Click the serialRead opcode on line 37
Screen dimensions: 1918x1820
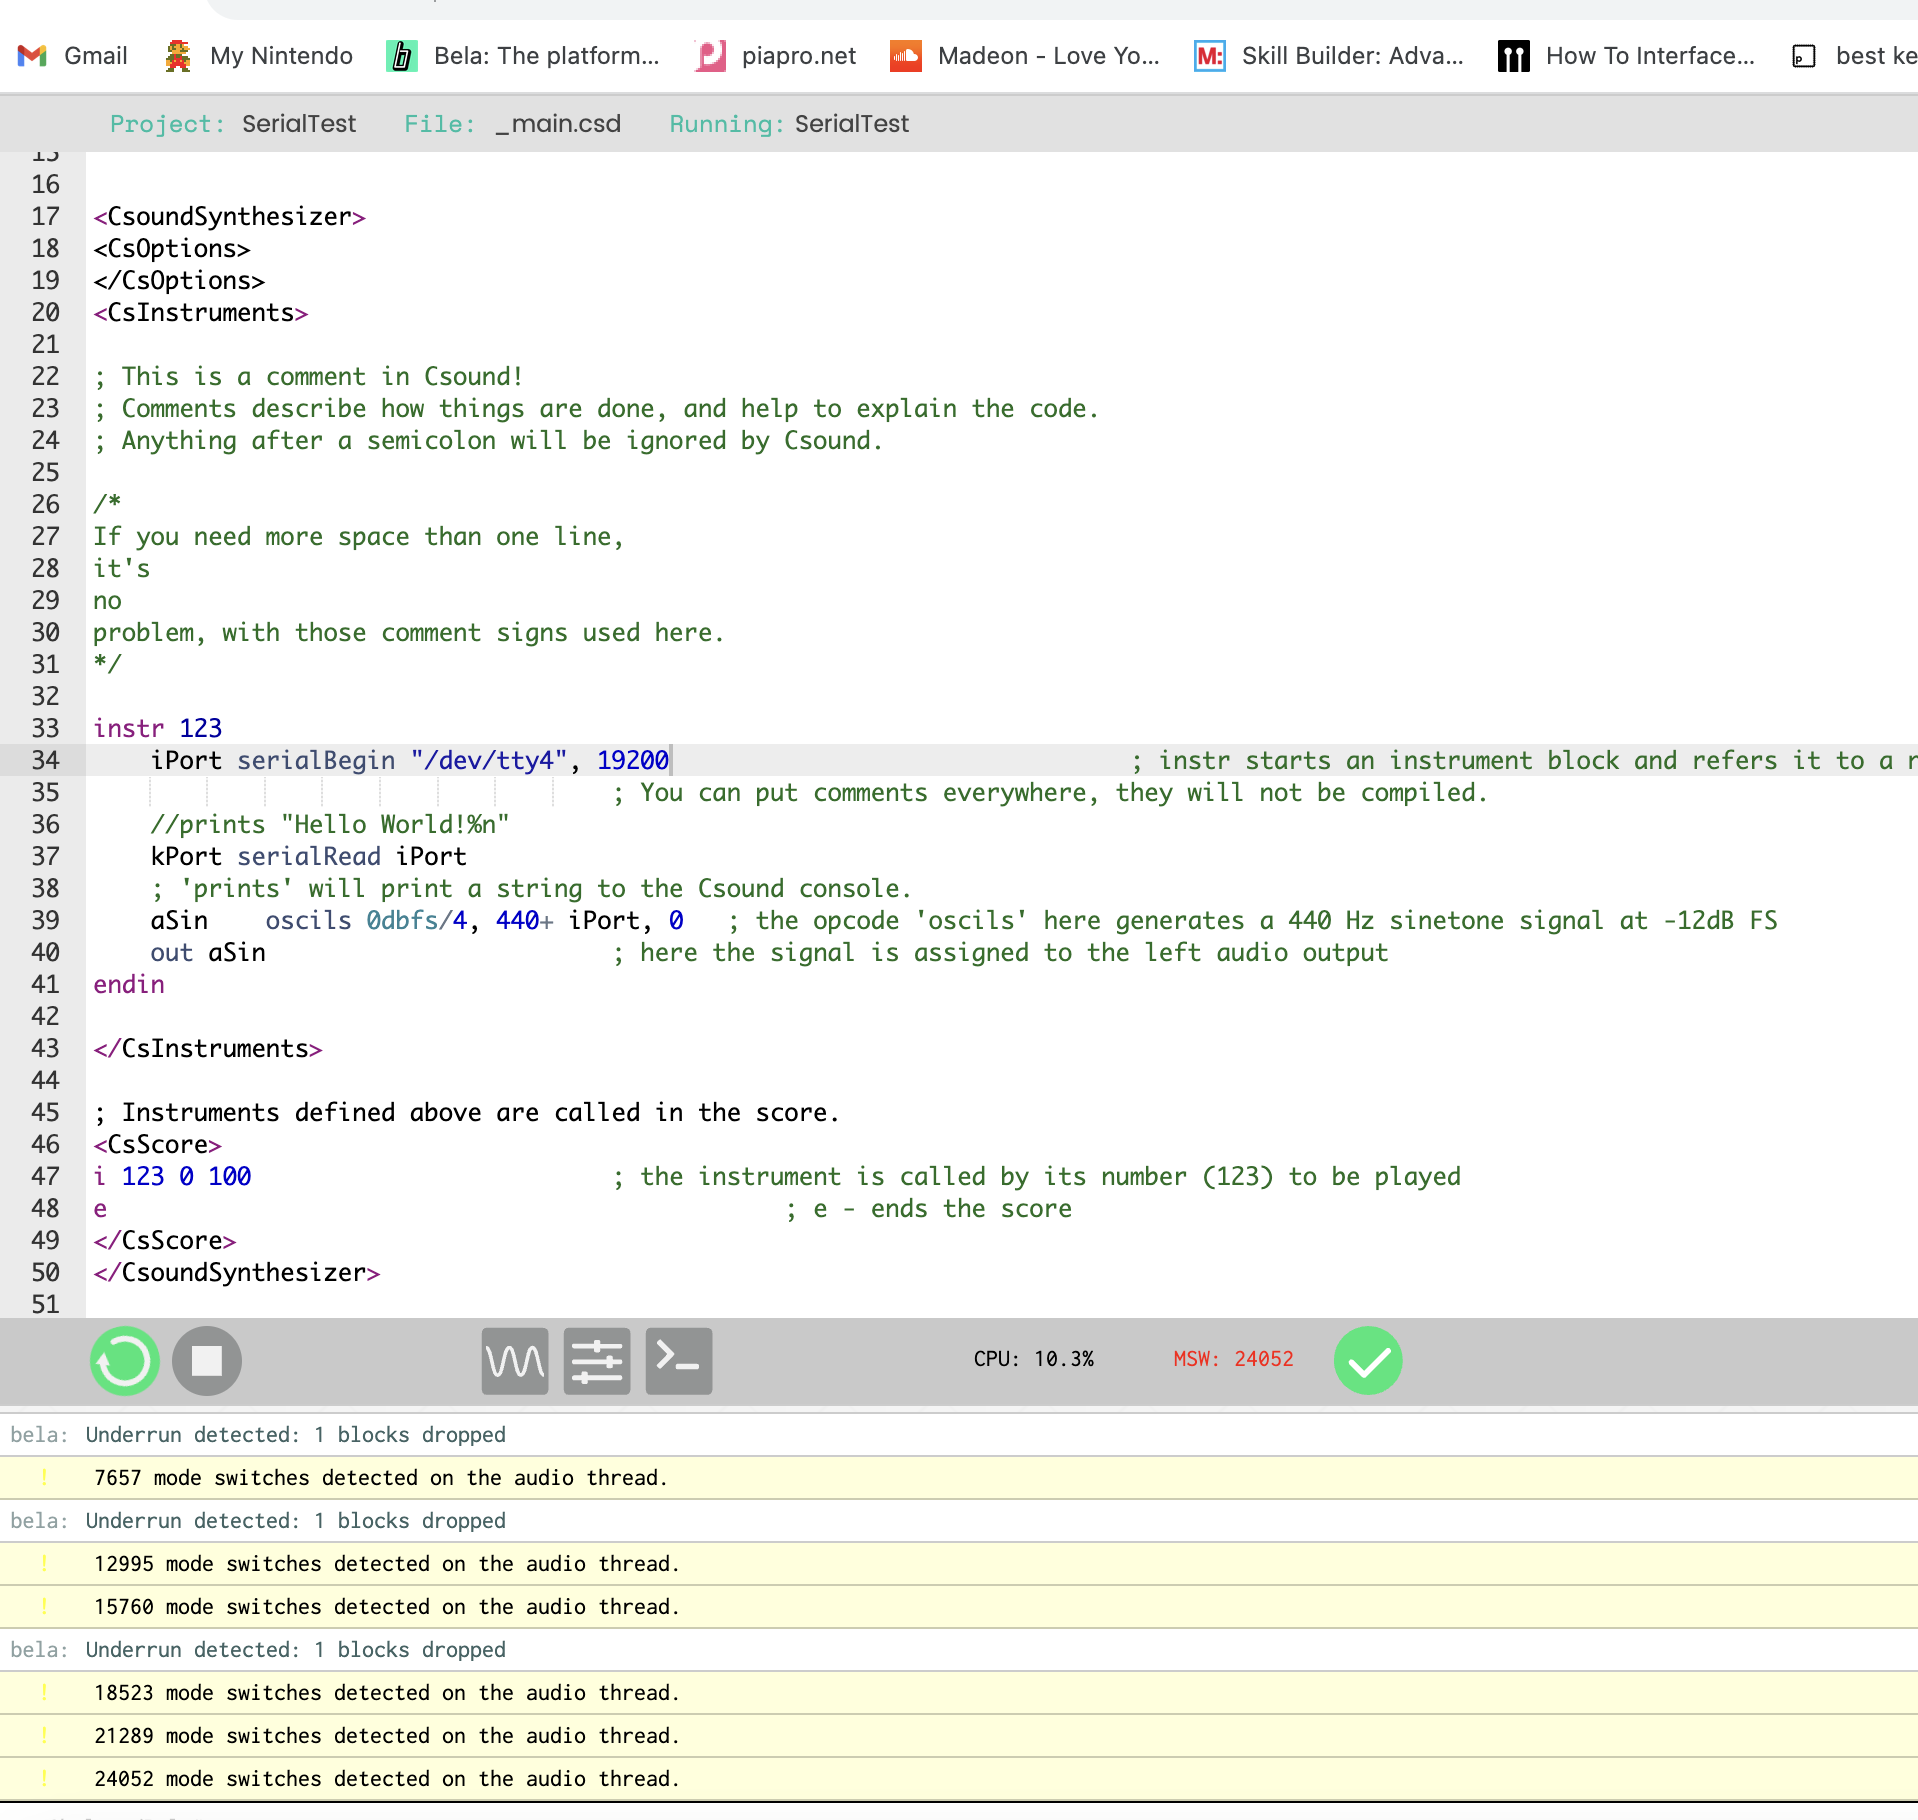(308, 856)
